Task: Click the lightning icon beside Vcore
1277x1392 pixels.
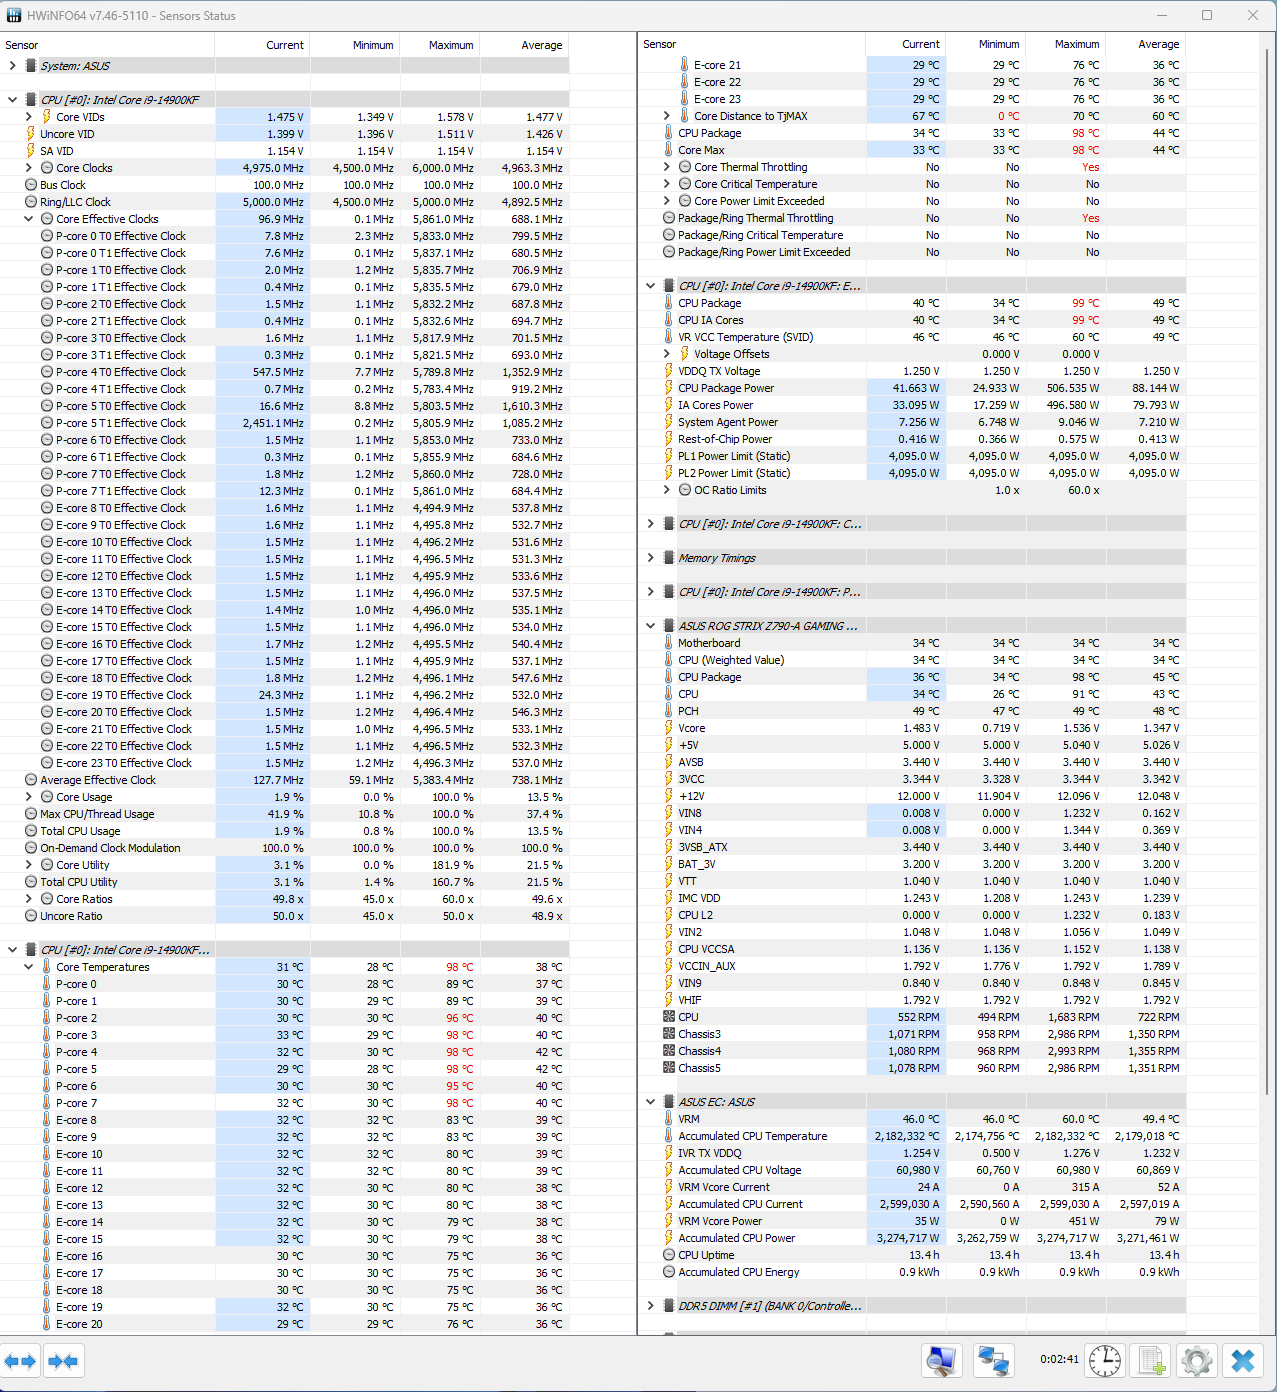Action: point(668,728)
